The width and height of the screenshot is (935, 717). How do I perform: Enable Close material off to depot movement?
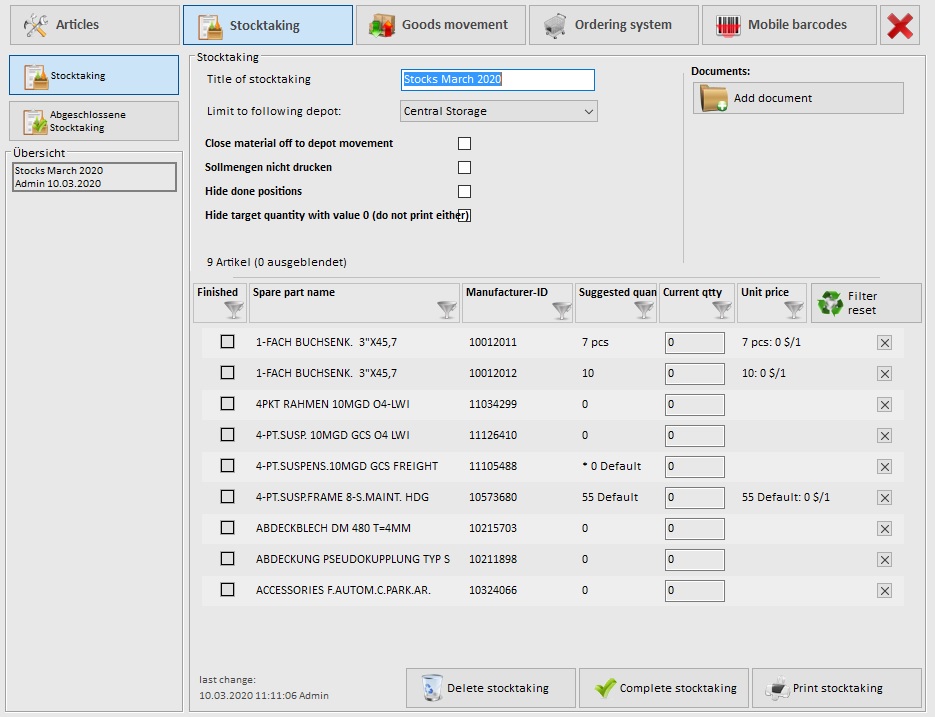(x=464, y=143)
